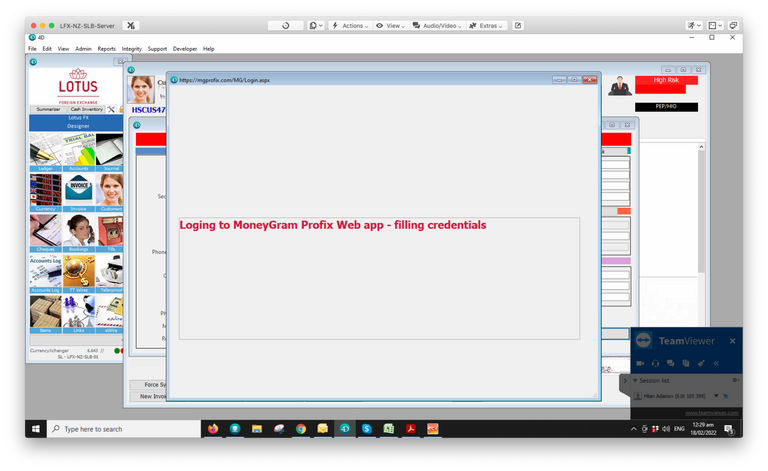Open the Links module tile
This screenshot has height=471, width=768.
coord(78,314)
